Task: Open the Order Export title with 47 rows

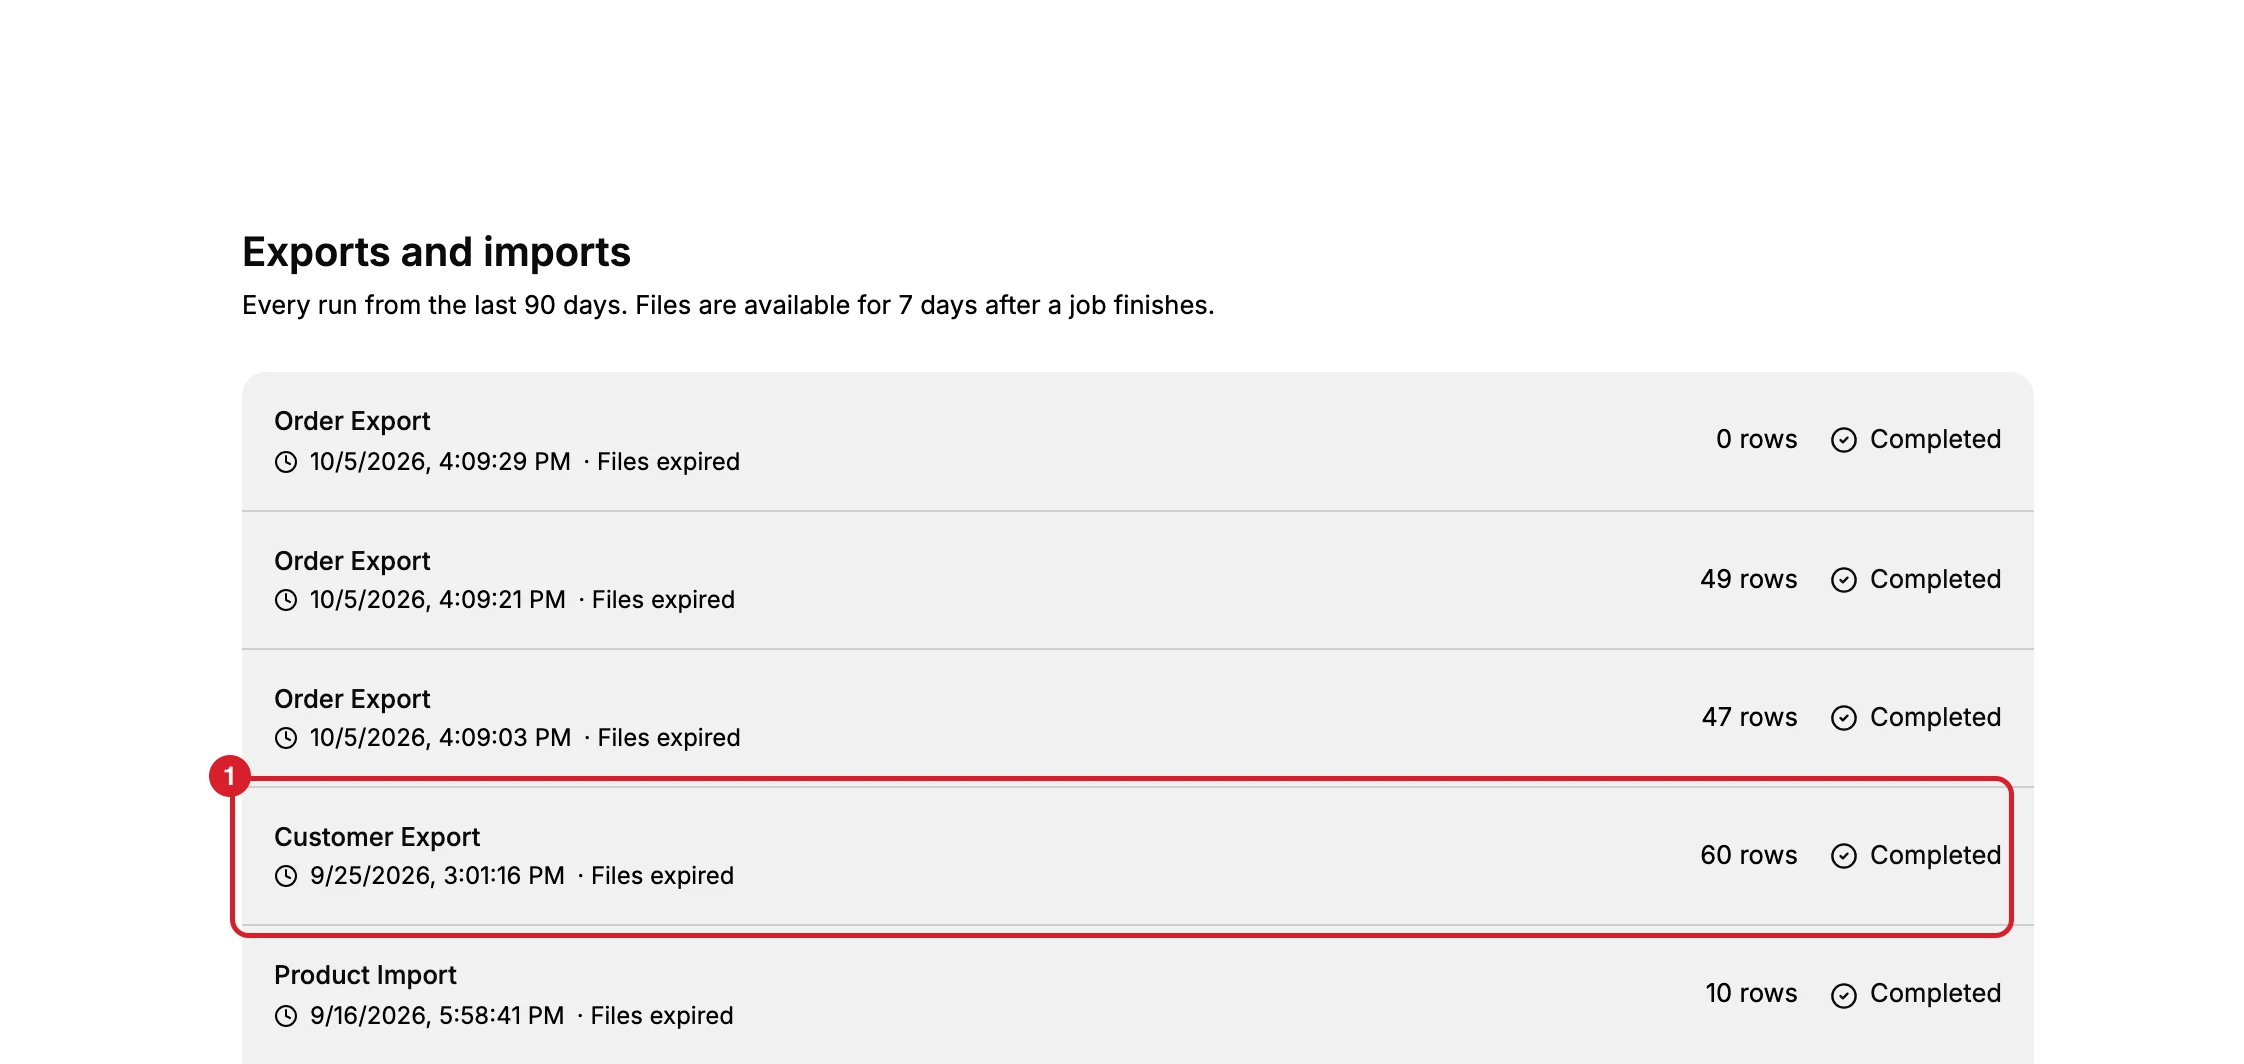Action: coord(352,699)
